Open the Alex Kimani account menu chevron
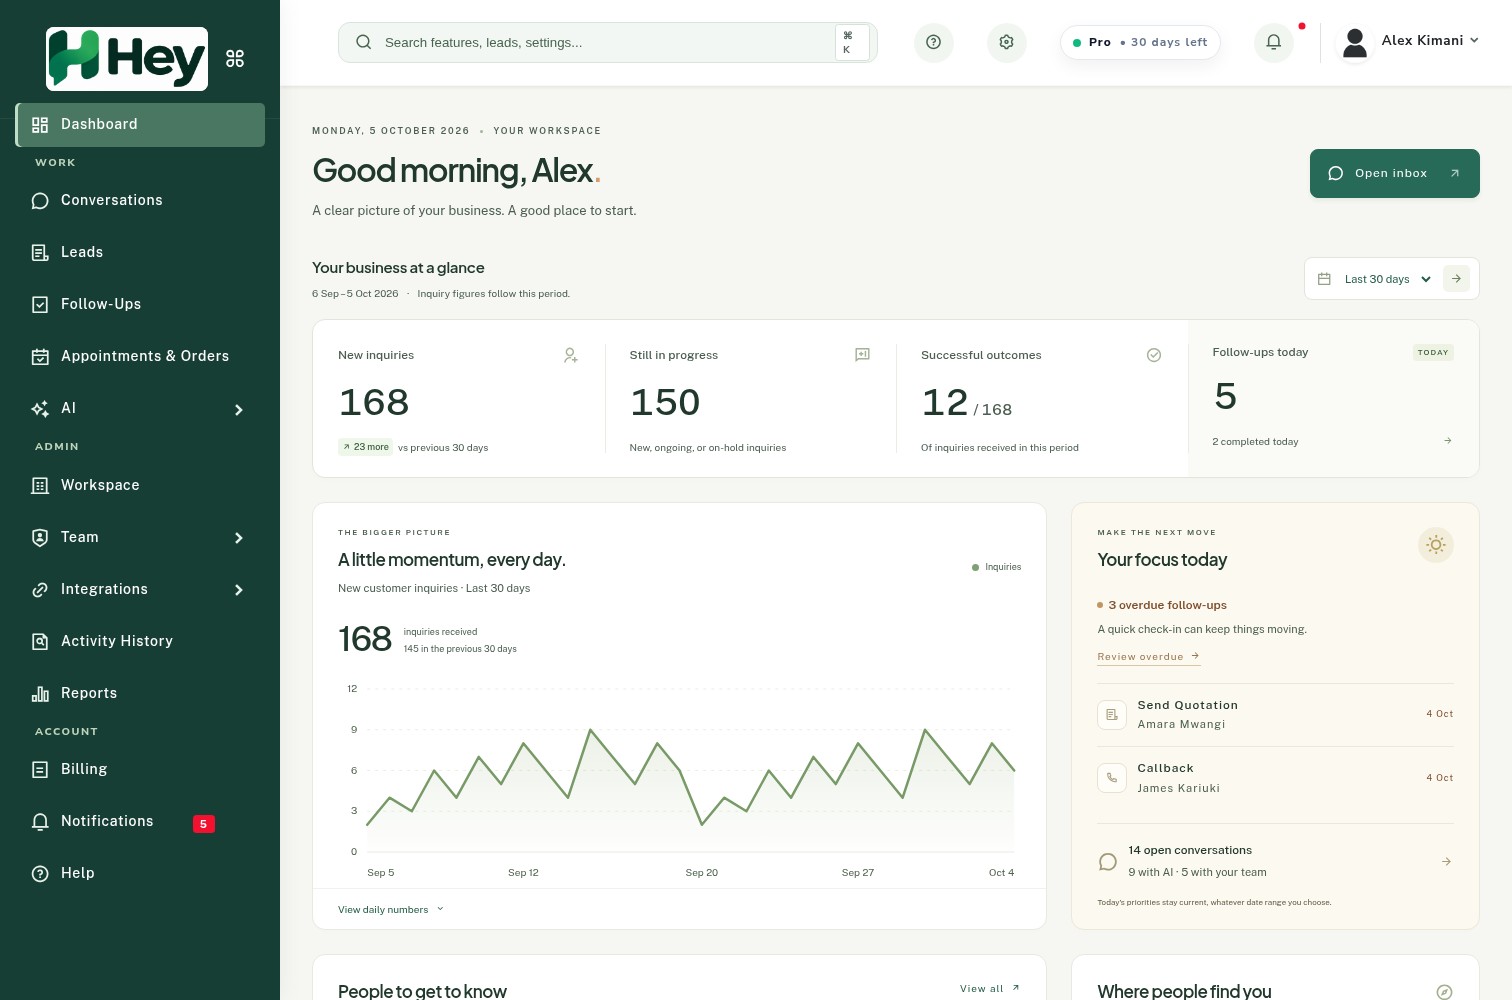1512x1000 pixels. 1474,41
